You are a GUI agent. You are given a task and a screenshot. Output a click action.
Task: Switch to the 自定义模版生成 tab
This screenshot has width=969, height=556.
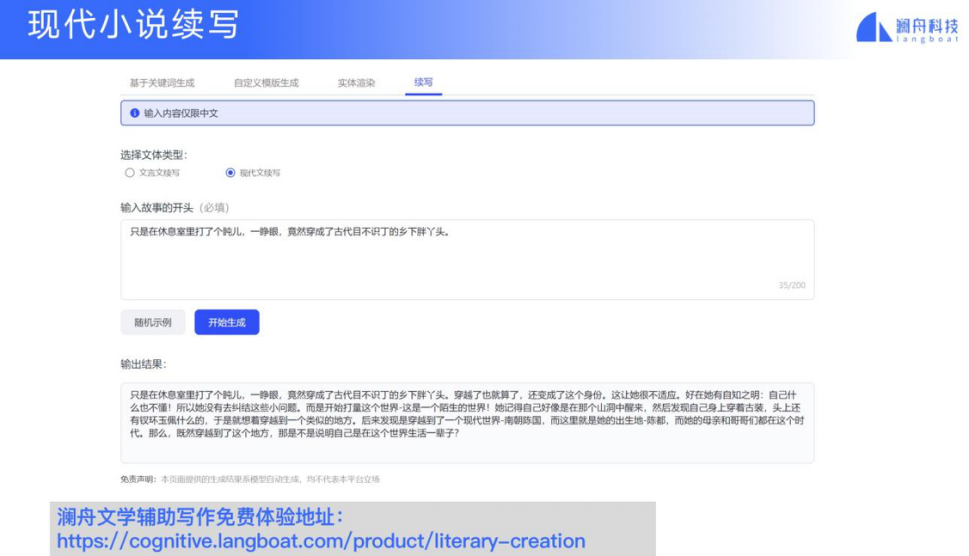pos(266,83)
